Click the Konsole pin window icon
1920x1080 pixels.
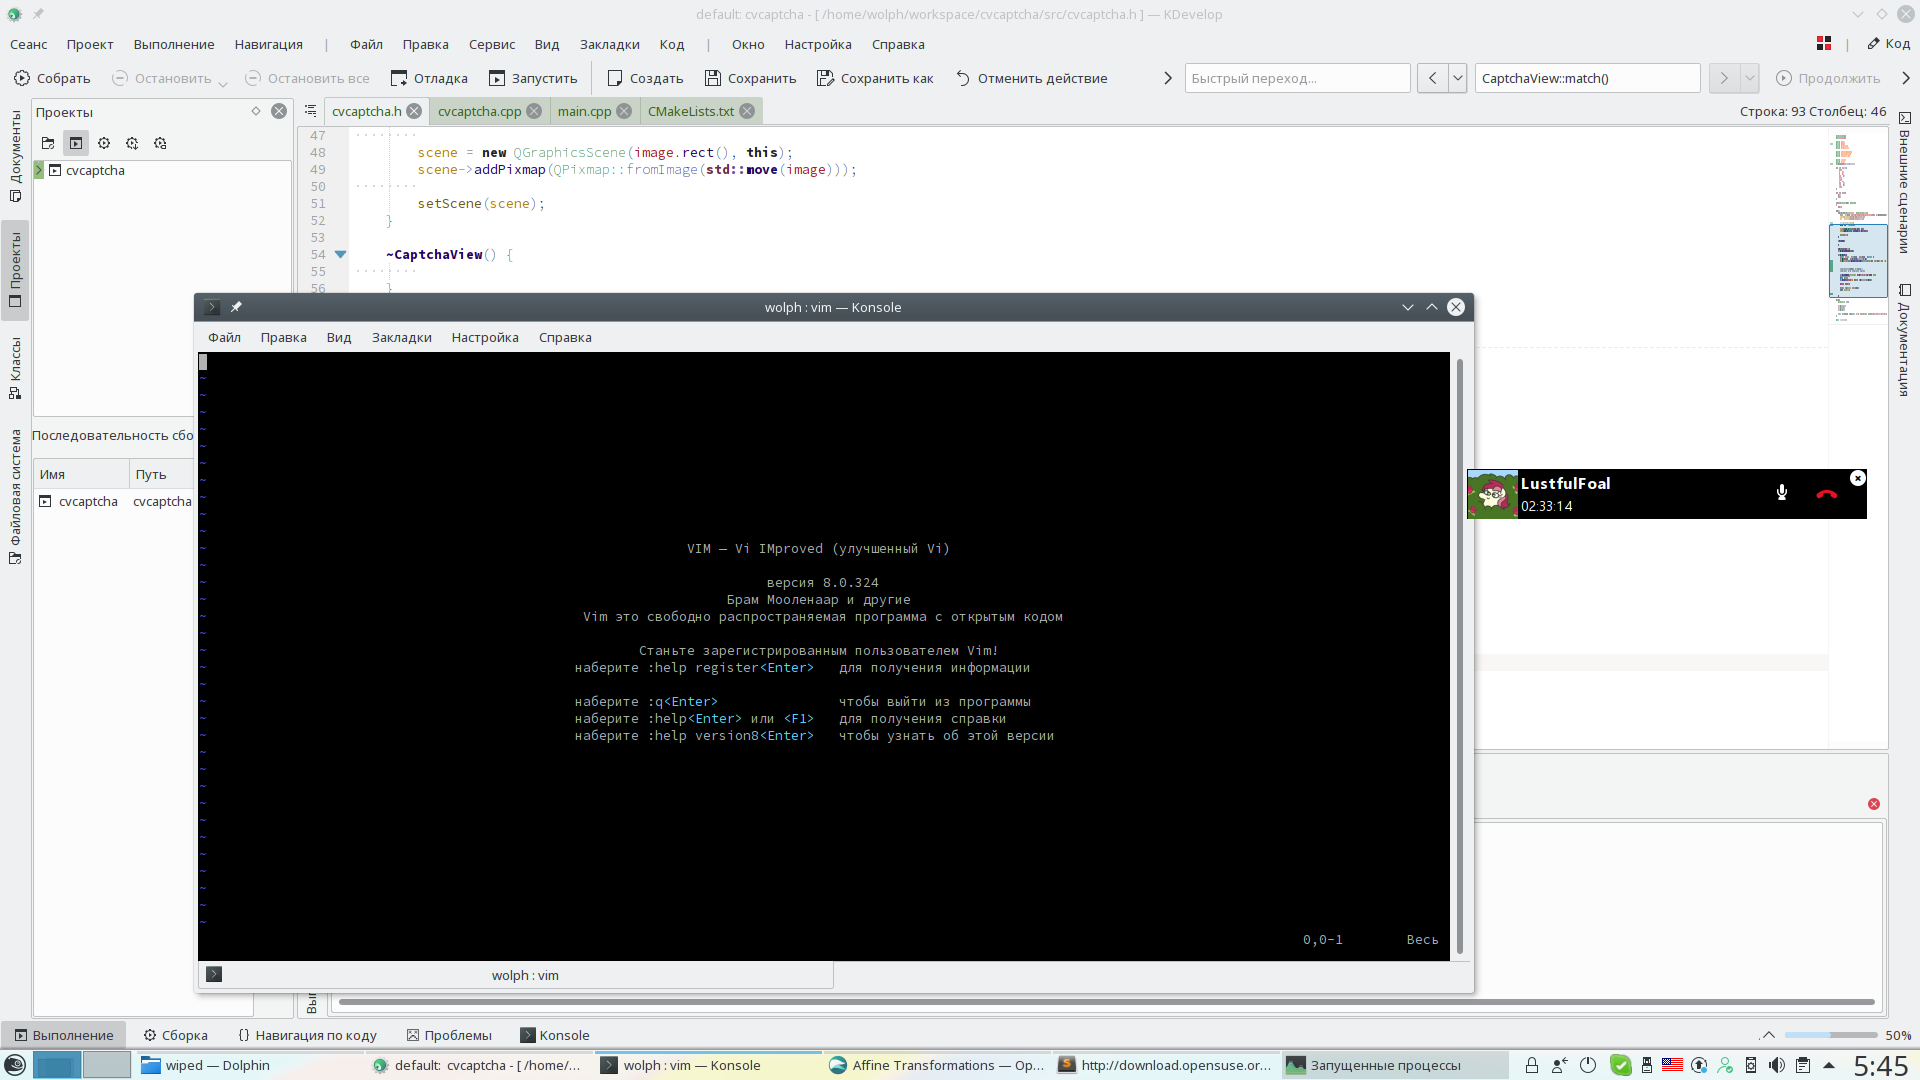point(236,307)
